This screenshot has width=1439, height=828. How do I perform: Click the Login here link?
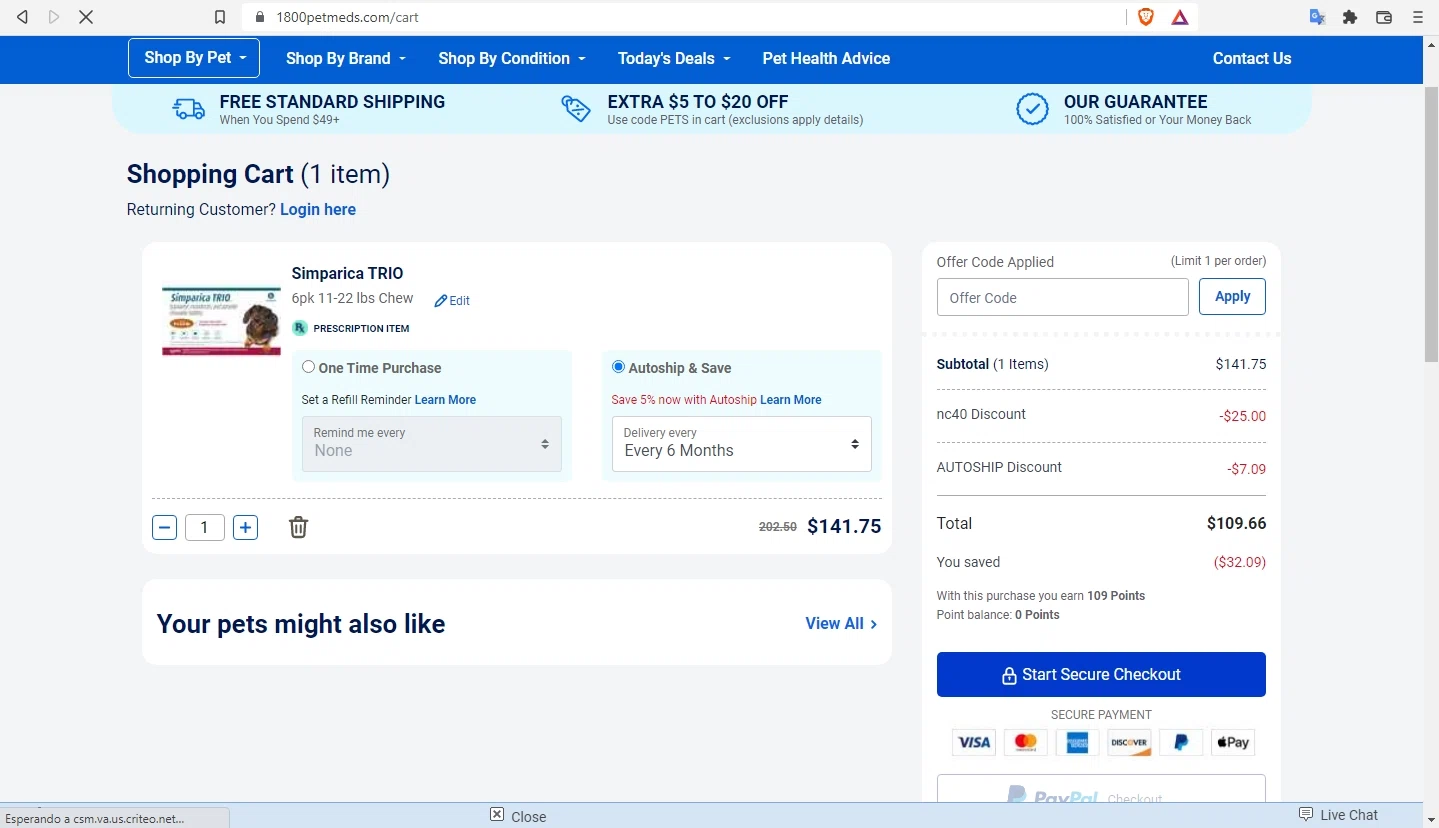(318, 209)
